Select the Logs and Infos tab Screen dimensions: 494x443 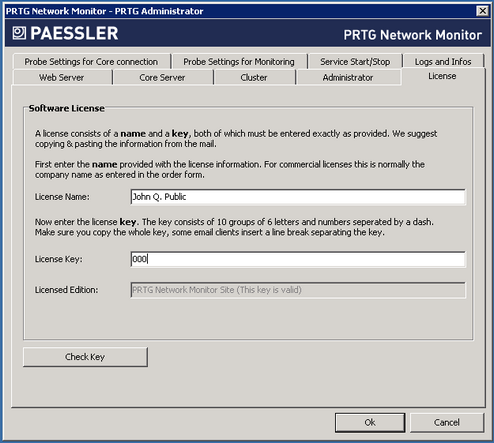tap(443, 62)
